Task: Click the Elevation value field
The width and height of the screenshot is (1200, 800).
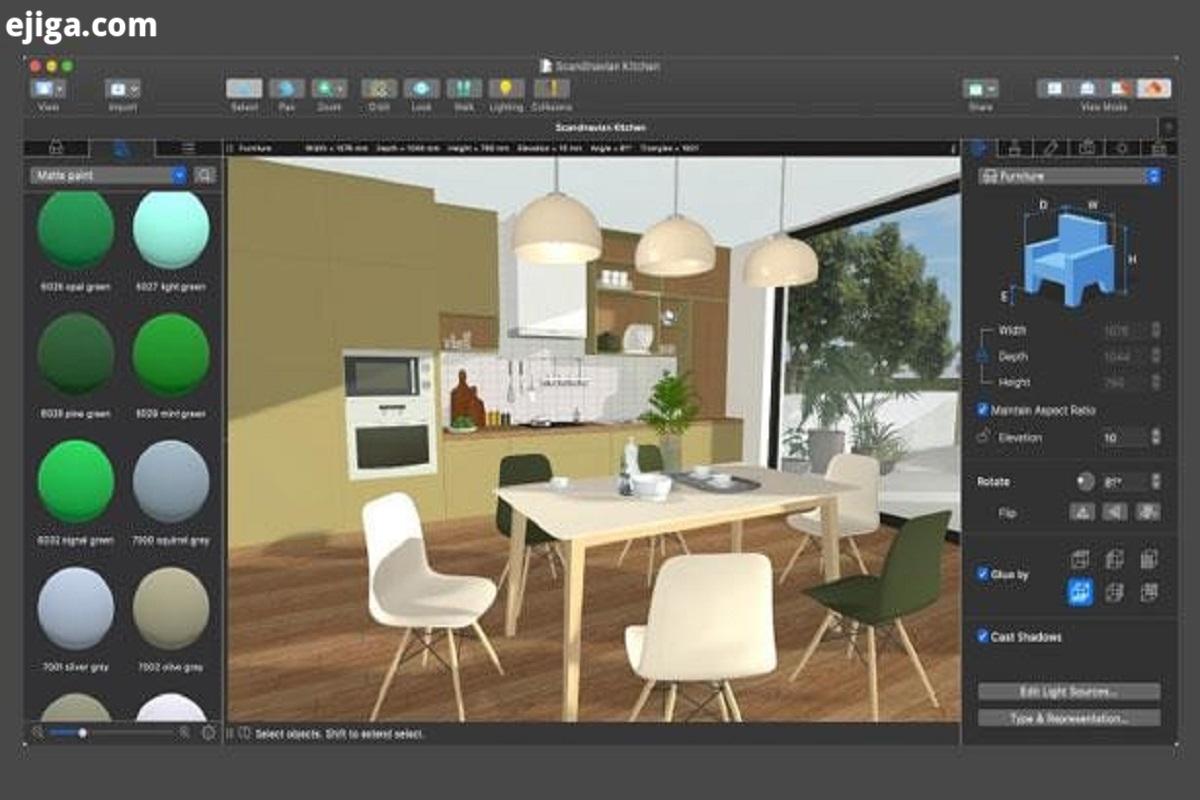Action: 1124,437
